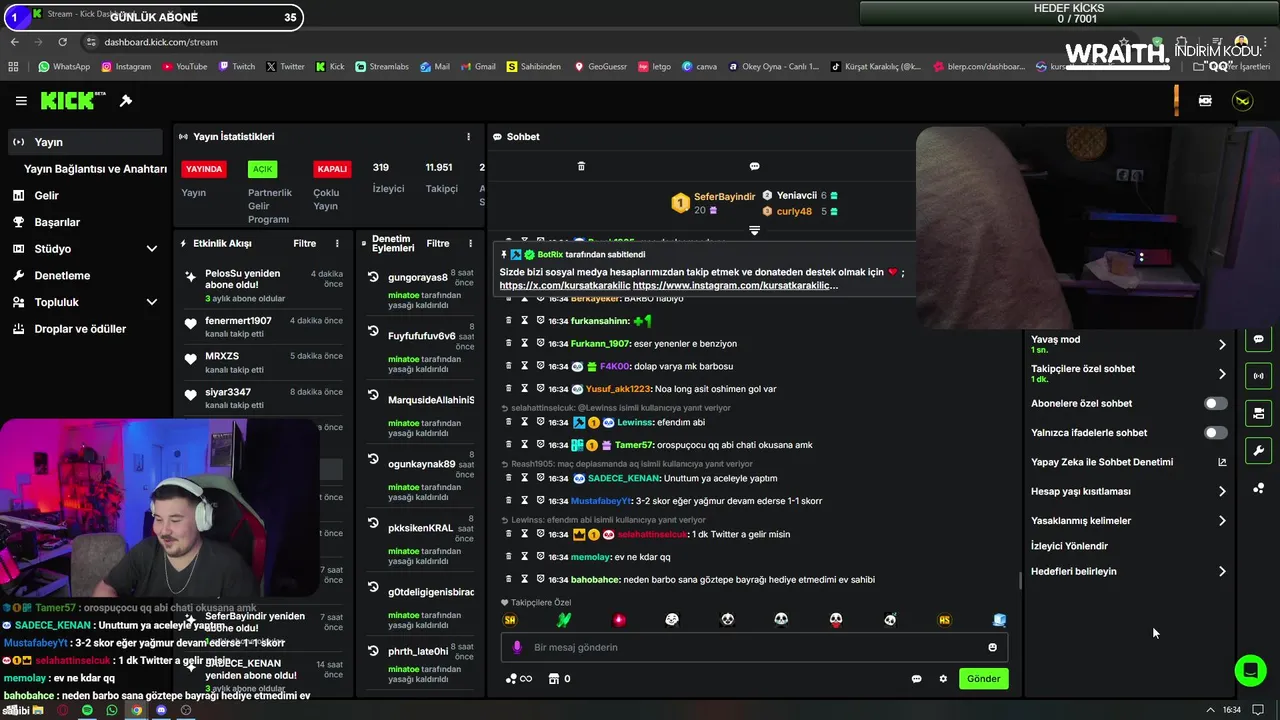
Task: Open the three-dot options in Etkinlik Akışı
Action: click(337, 244)
